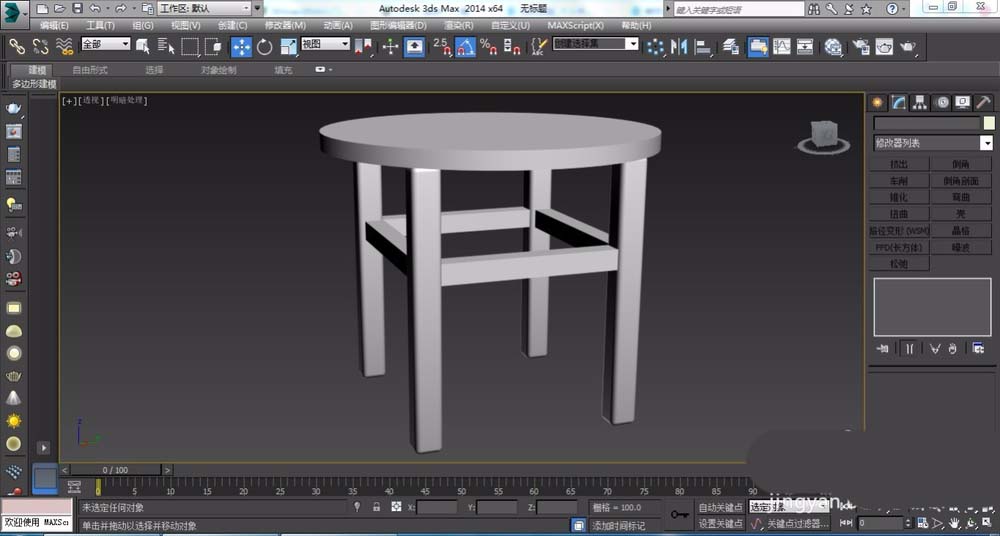Screen dimensions: 1000x536
Task: Open the Render Setup teapot icon
Action: (861, 47)
